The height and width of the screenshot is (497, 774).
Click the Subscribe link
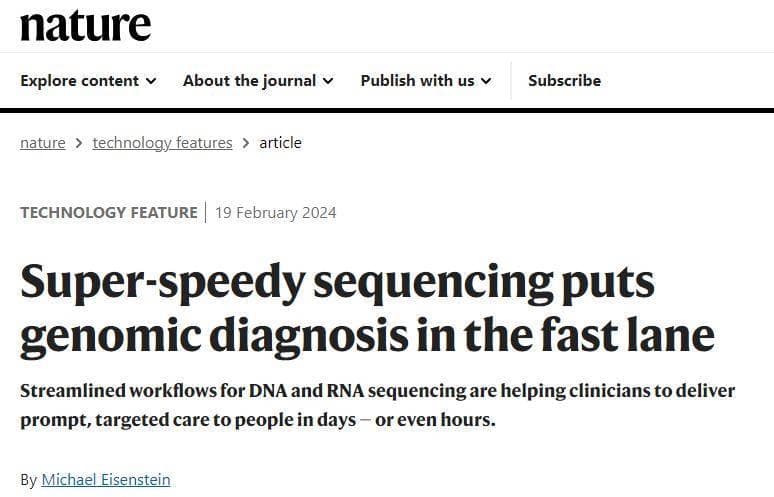(565, 80)
